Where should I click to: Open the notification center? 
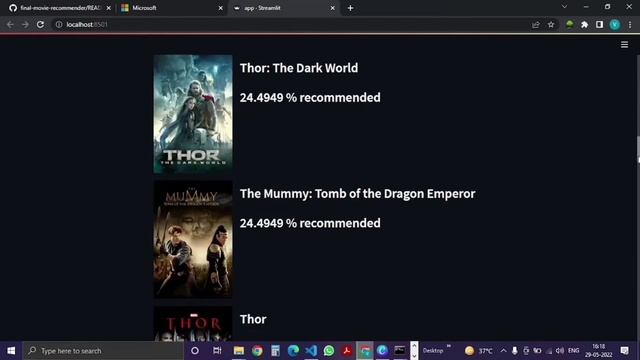(624, 351)
